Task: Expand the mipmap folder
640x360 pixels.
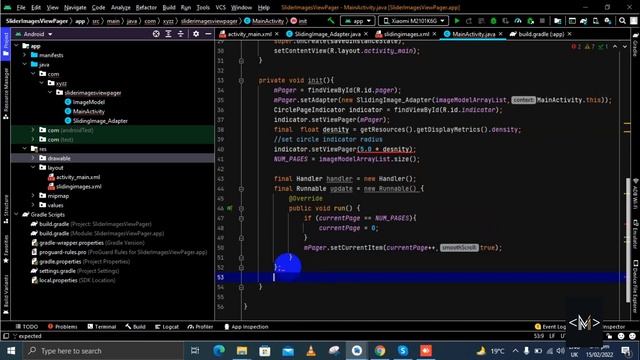Action: click(33, 196)
